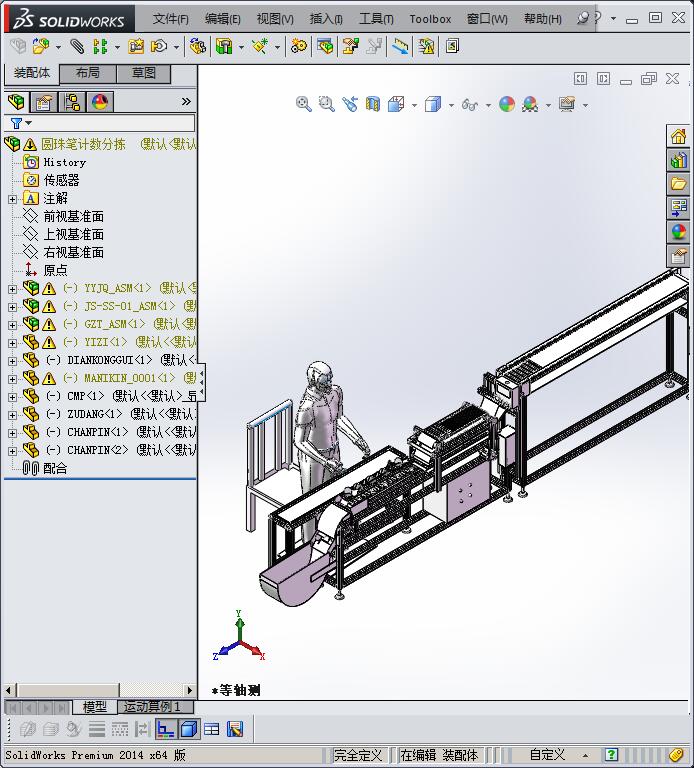Image resolution: width=694 pixels, height=768 pixels.
Task: Click the Zoom to Fit magnifier icon
Action: click(x=304, y=104)
